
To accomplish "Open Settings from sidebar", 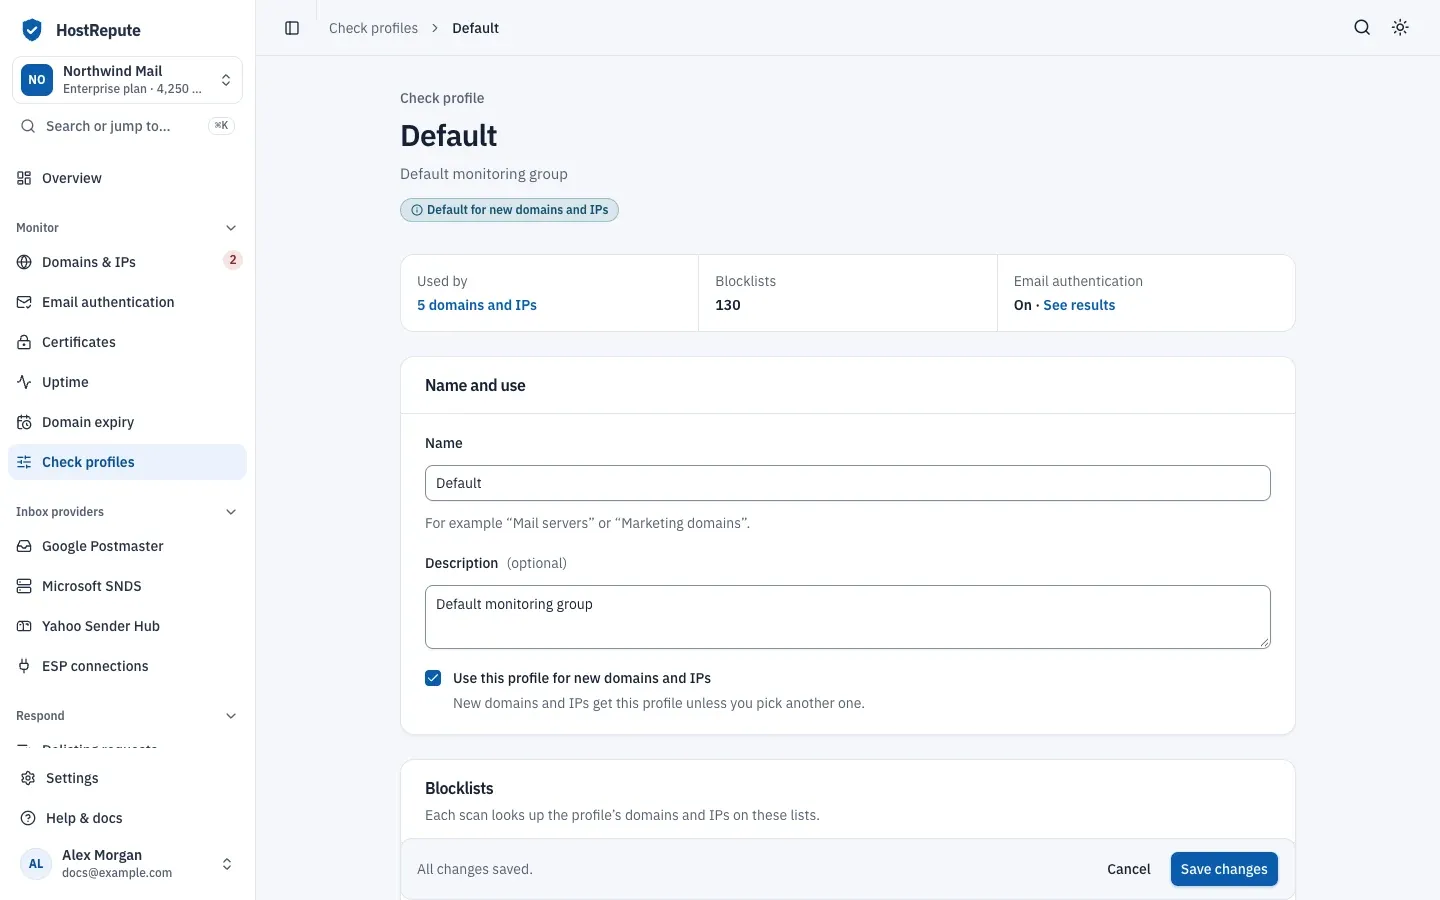I will [127, 778].
